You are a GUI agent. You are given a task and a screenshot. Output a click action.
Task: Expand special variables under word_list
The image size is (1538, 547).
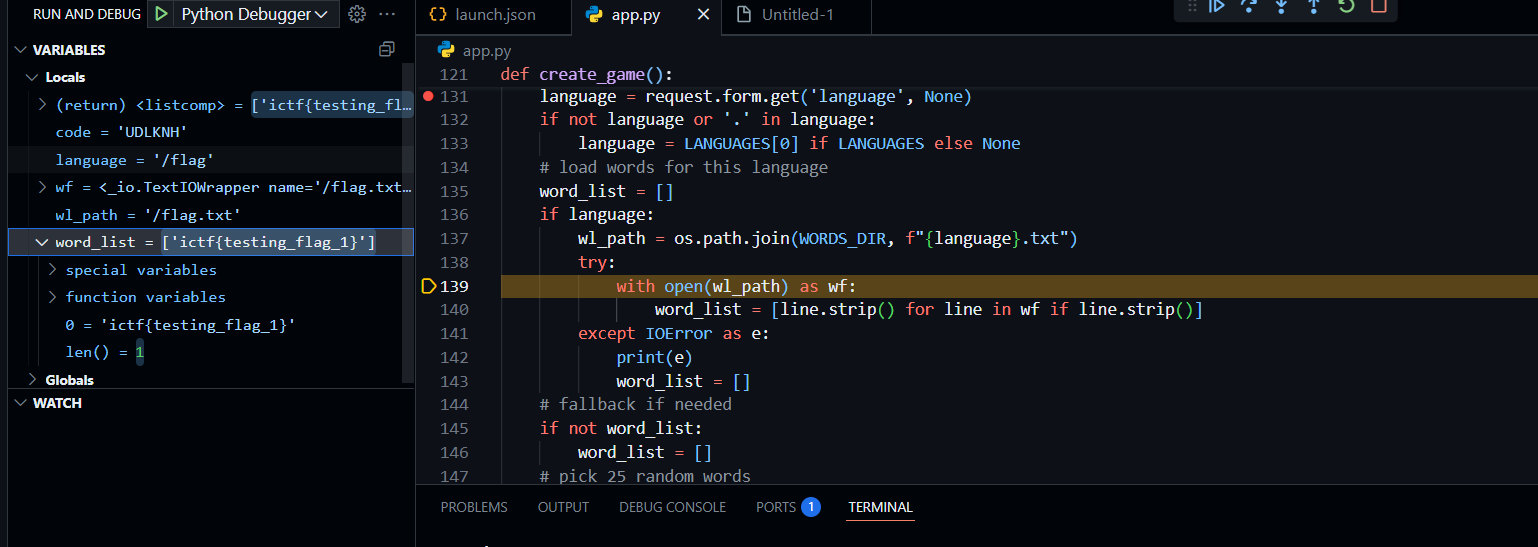[x=52, y=270]
